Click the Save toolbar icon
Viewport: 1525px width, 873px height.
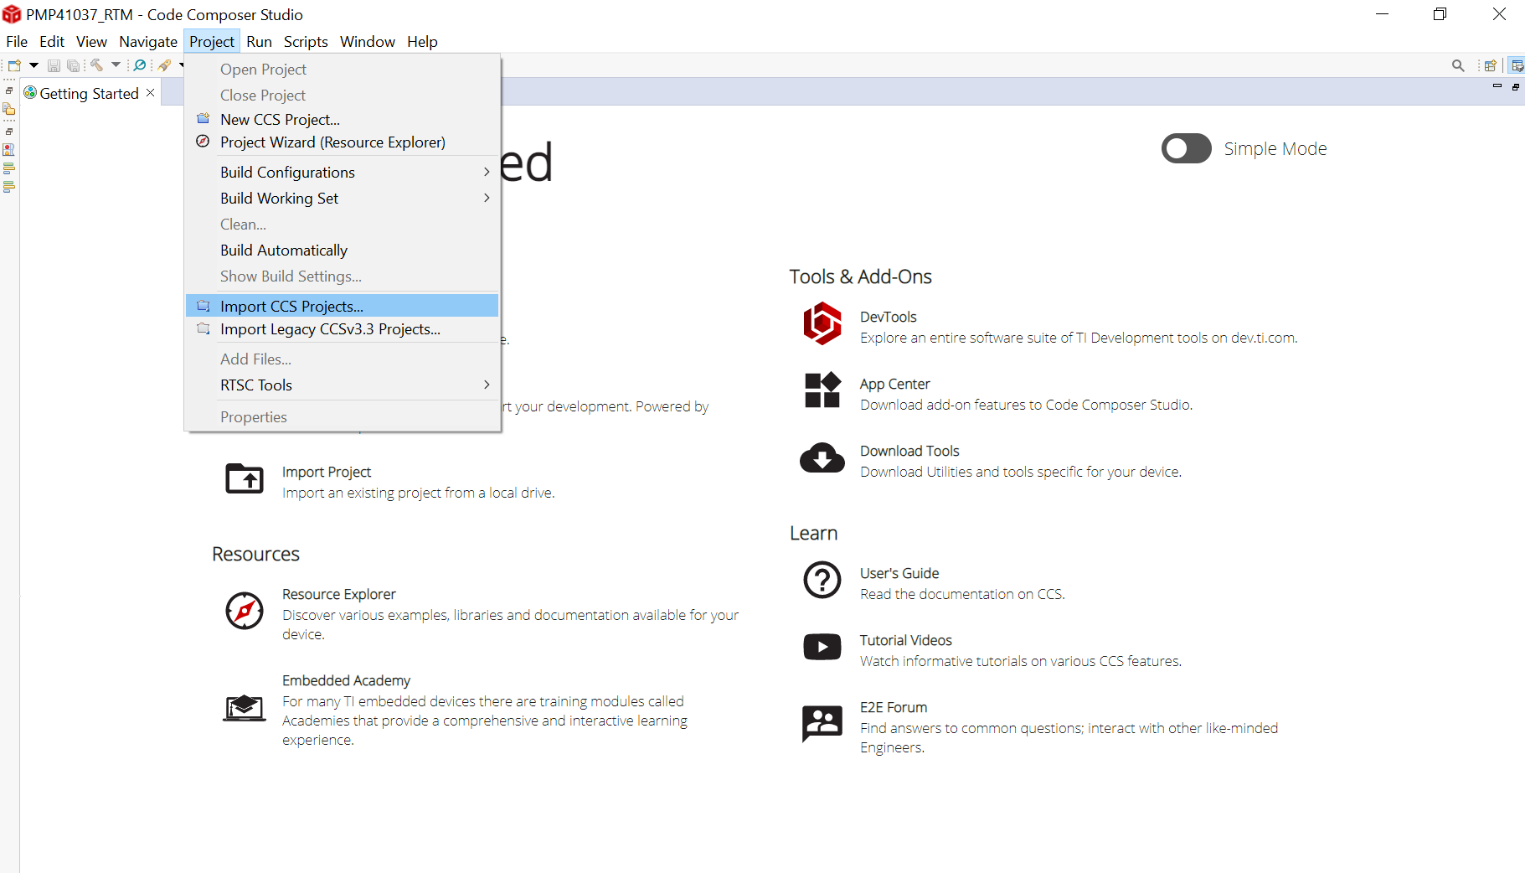tap(54, 66)
